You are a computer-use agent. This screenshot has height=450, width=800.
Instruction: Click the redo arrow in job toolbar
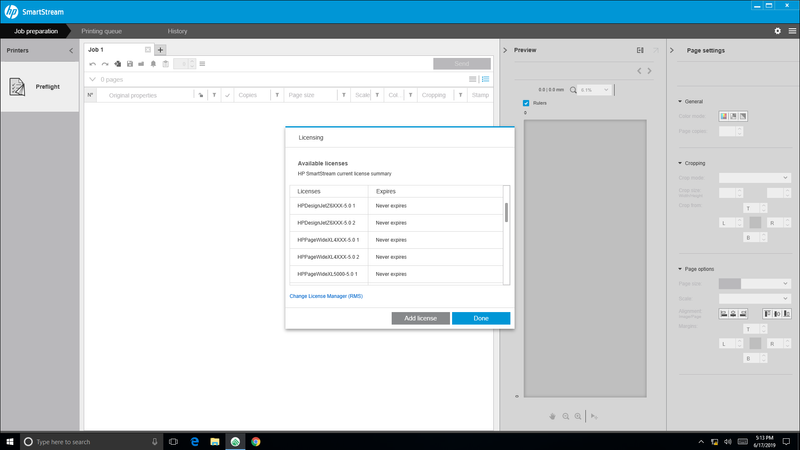pos(105,64)
